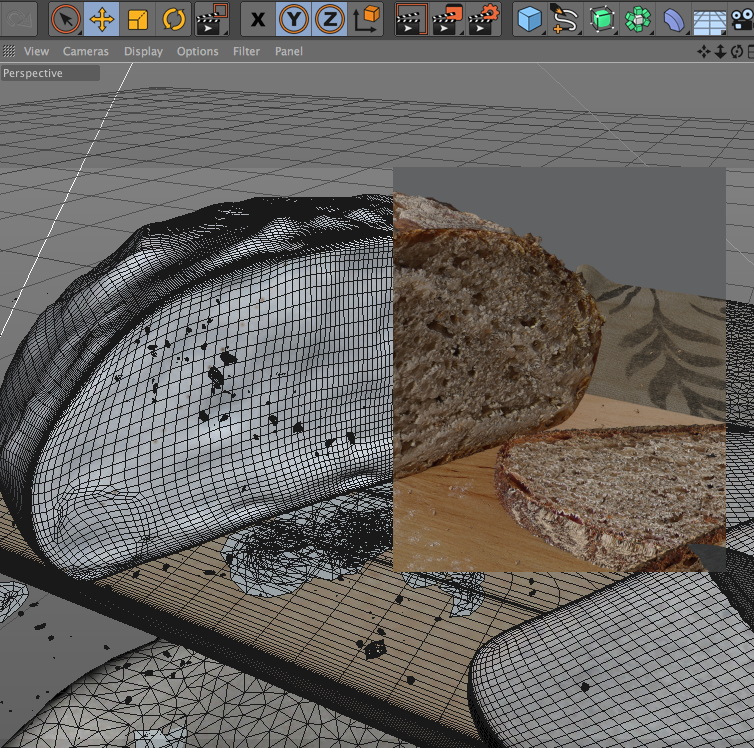Toggle the Y axis lock
Image resolution: width=754 pixels, height=748 pixels.
tap(293, 19)
